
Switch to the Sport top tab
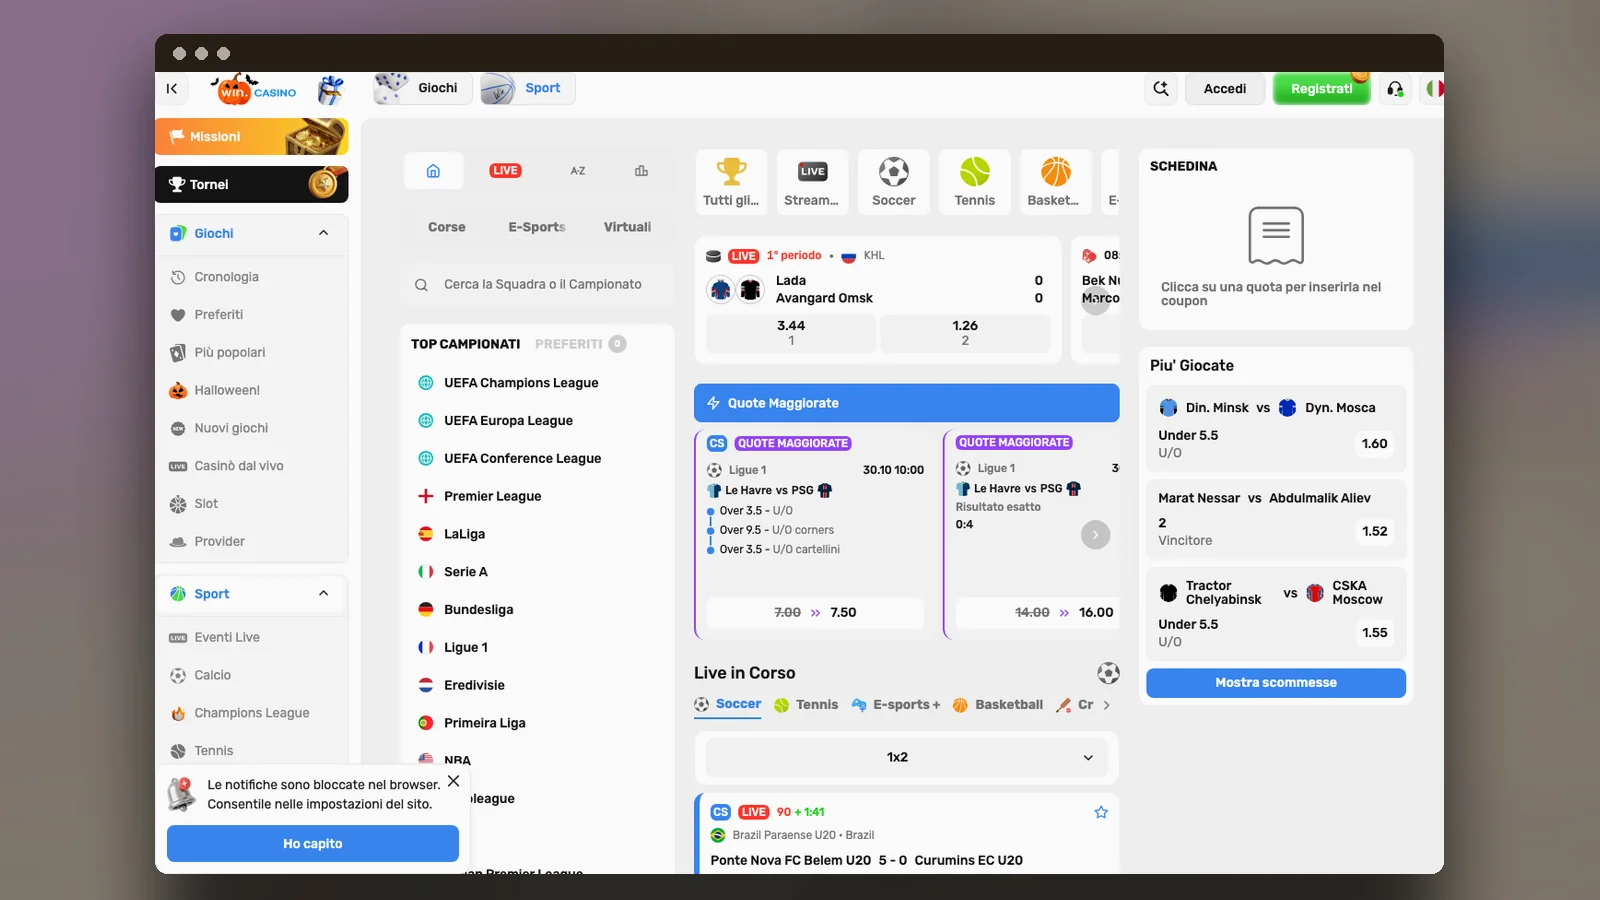[x=528, y=88]
